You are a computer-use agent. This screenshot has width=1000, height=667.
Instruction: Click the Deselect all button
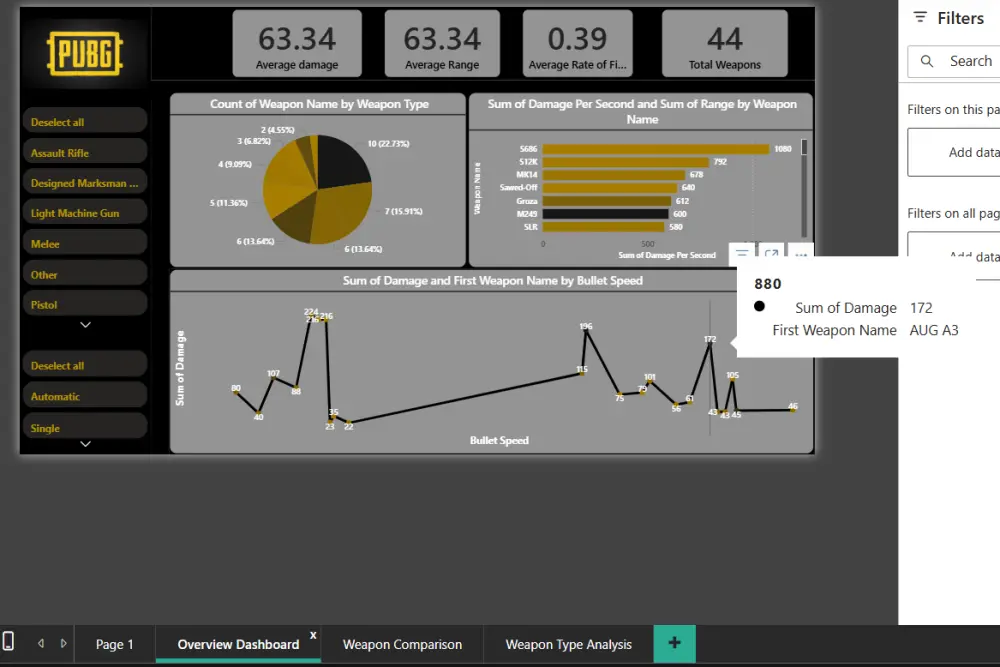[85, 120]
